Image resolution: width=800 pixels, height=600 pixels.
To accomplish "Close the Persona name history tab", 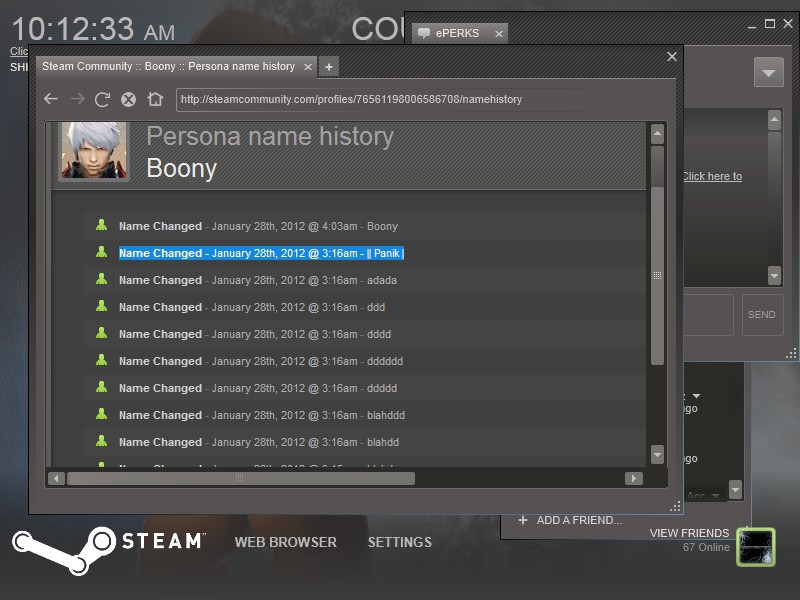I will pyautogui.click(x=308, y=67).
